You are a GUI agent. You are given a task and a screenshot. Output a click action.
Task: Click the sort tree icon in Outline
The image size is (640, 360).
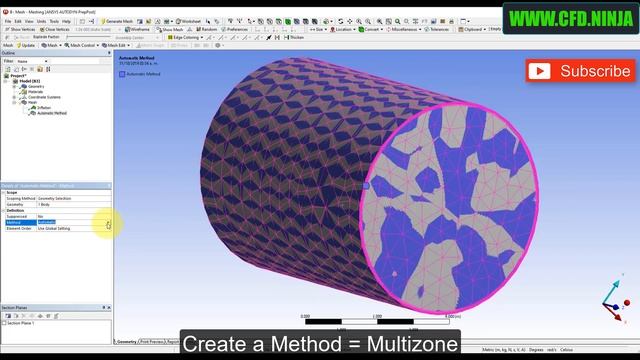click(x=48, y=69)
